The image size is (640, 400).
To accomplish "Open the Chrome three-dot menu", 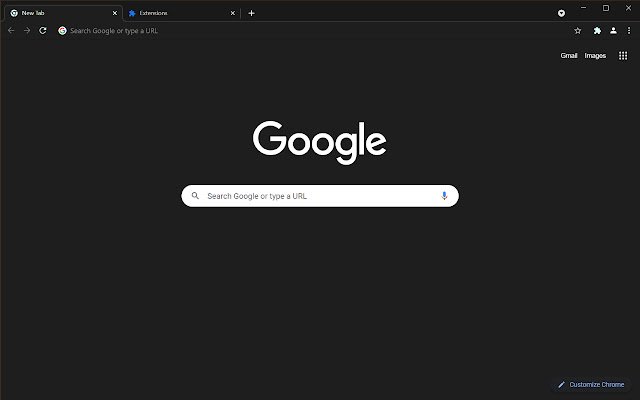I will [x=629, y=31].
